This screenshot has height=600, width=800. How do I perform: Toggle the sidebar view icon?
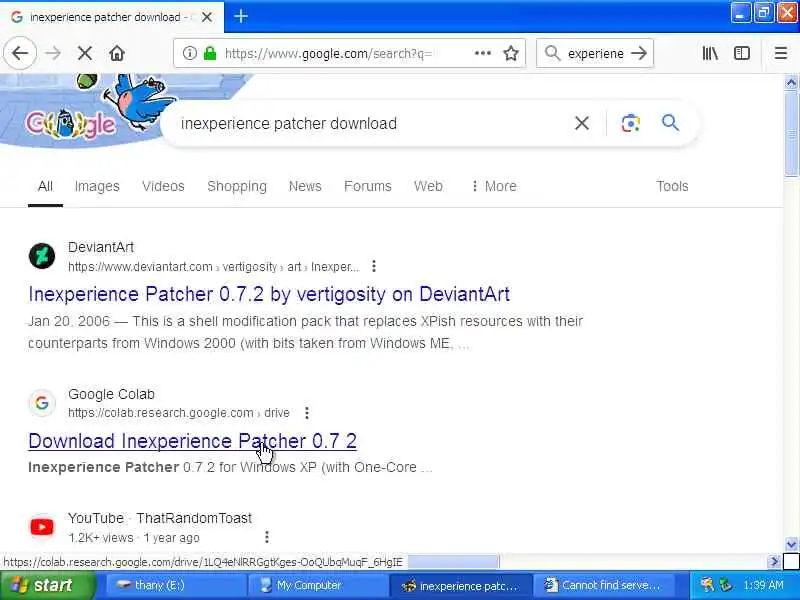pyautogui.click(x=741, y=53)
